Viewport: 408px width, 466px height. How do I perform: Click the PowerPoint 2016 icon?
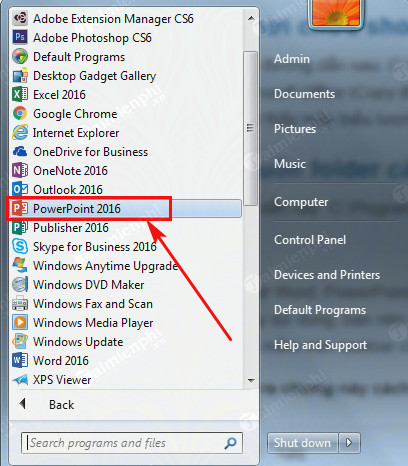20,208
